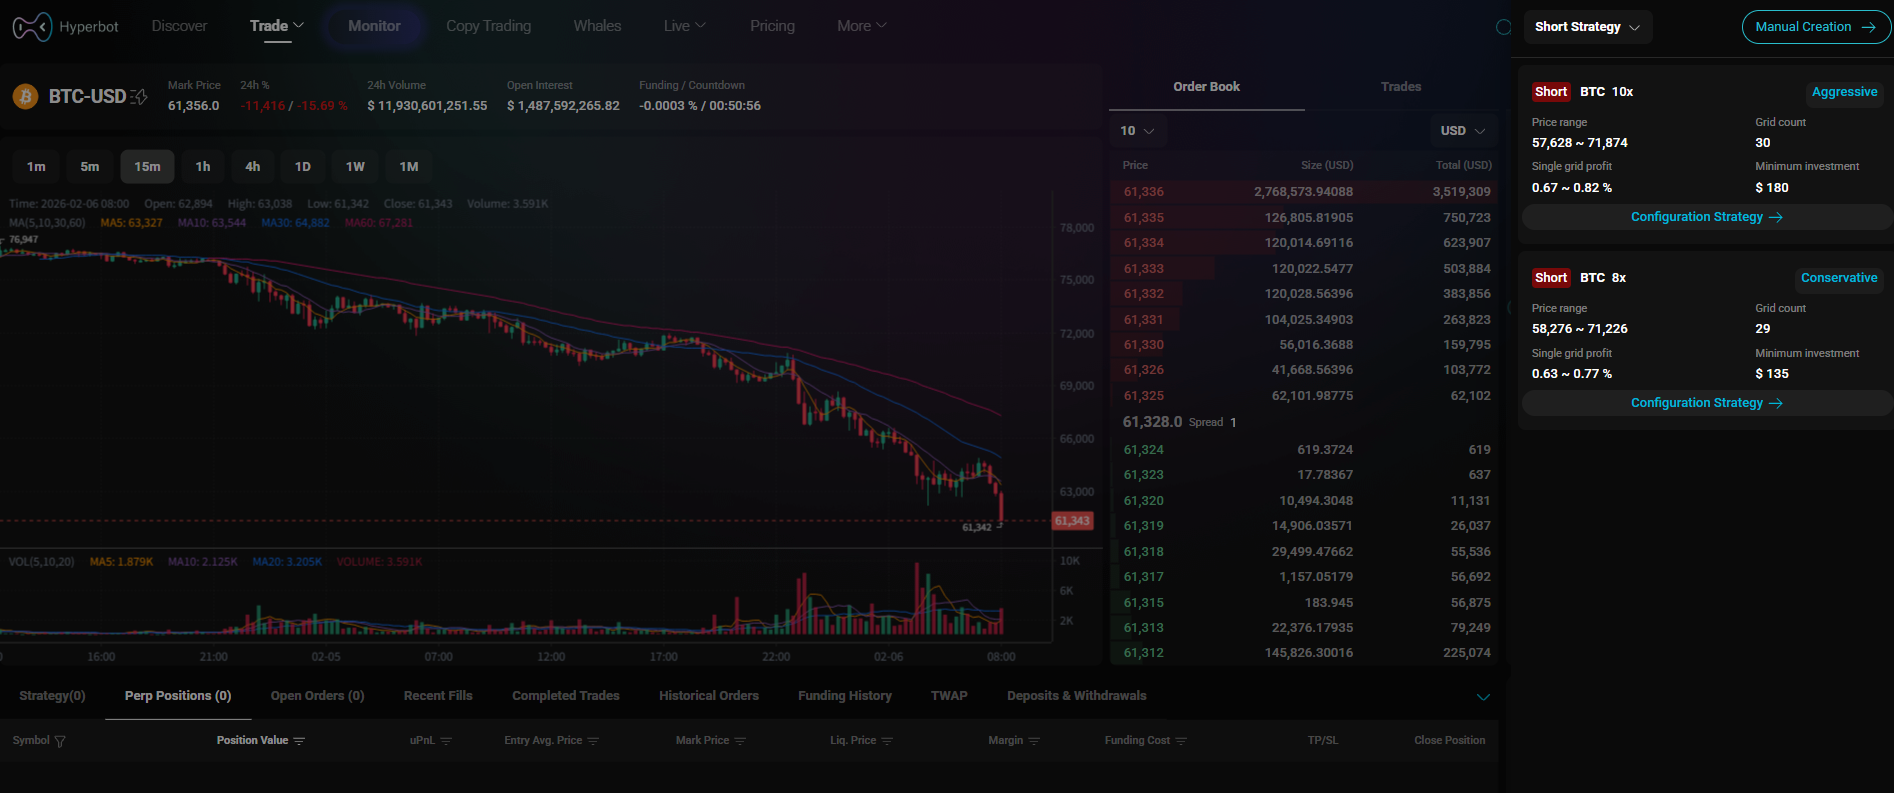Select the 1h chart timeframe
The width and height of the screenshot is (1894, 793).
(x=203, y=167)
